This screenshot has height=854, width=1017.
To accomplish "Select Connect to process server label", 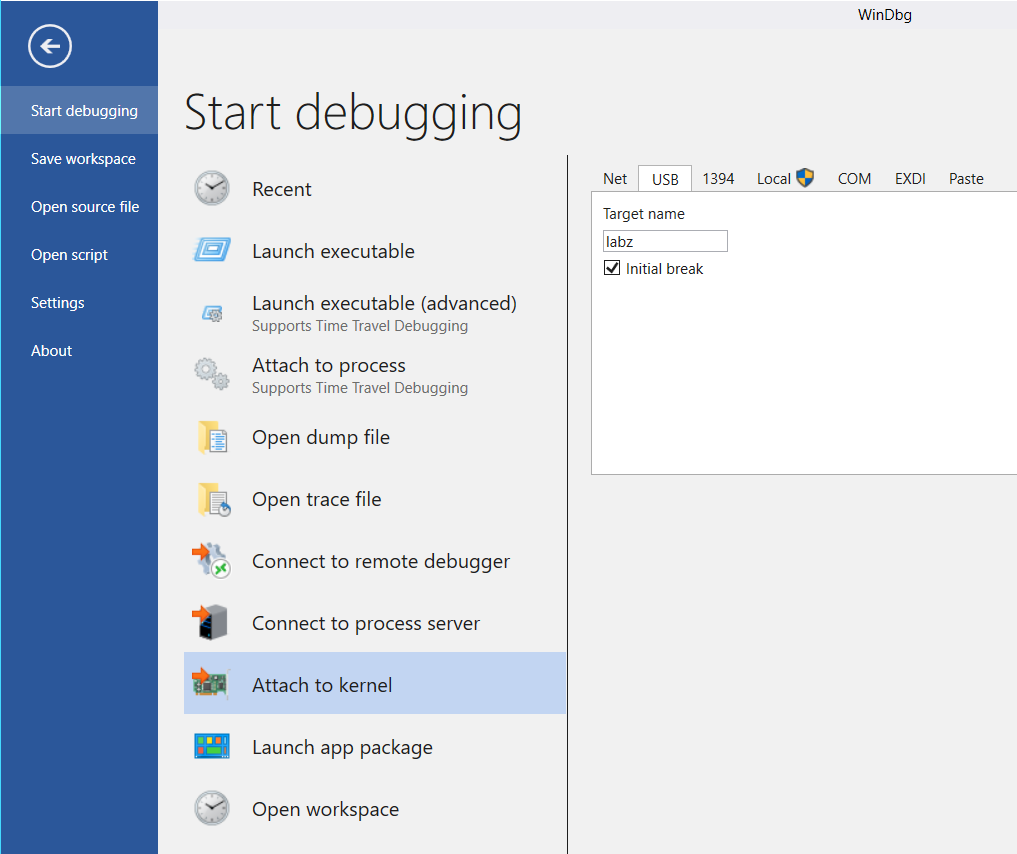I will click(x=366, y=623).
